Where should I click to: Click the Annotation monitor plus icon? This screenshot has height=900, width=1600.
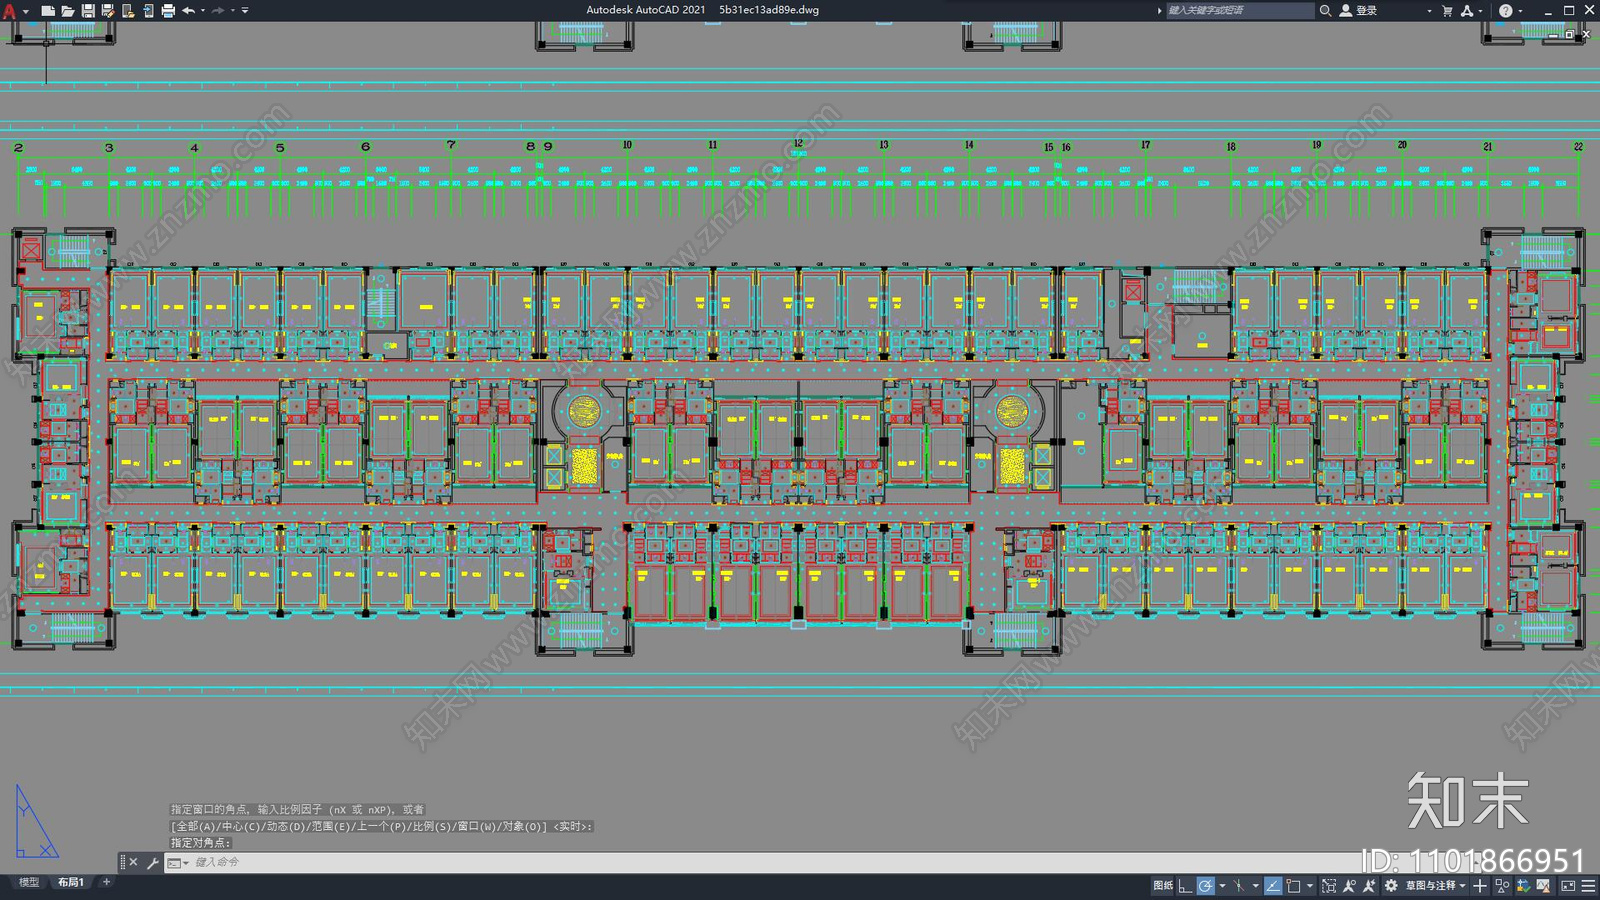pos(1480,886)
